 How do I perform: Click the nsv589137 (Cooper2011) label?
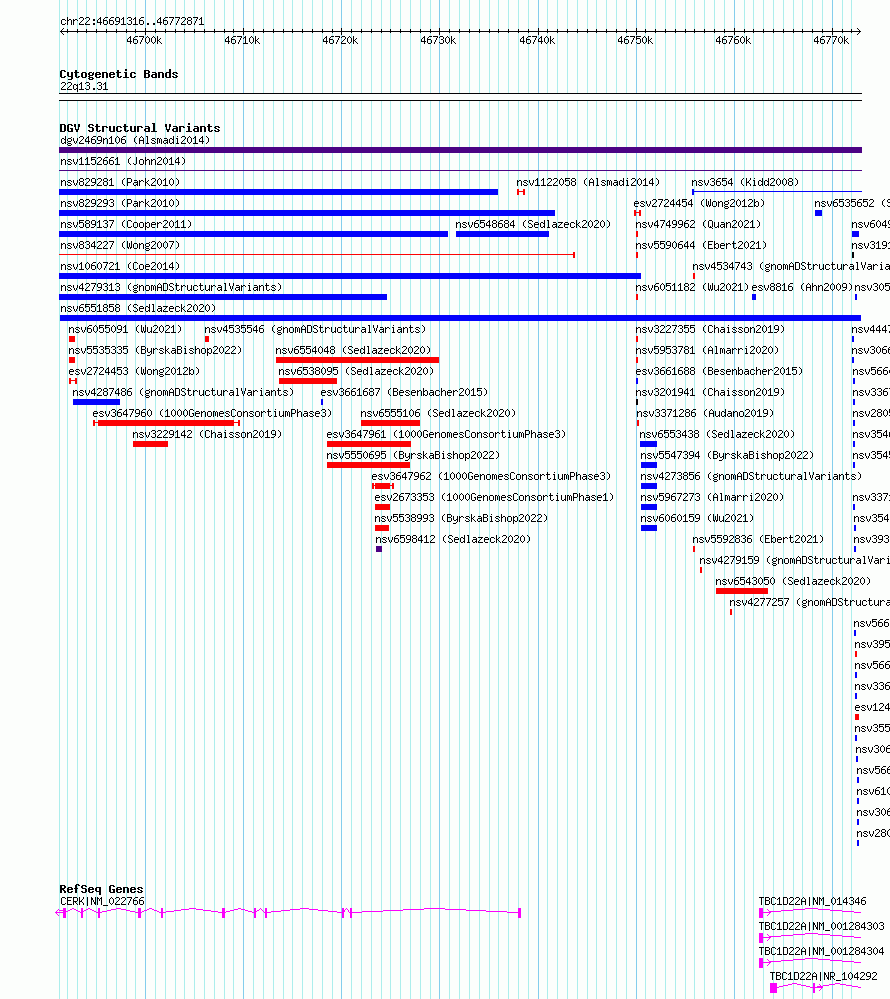click(126, 224)
